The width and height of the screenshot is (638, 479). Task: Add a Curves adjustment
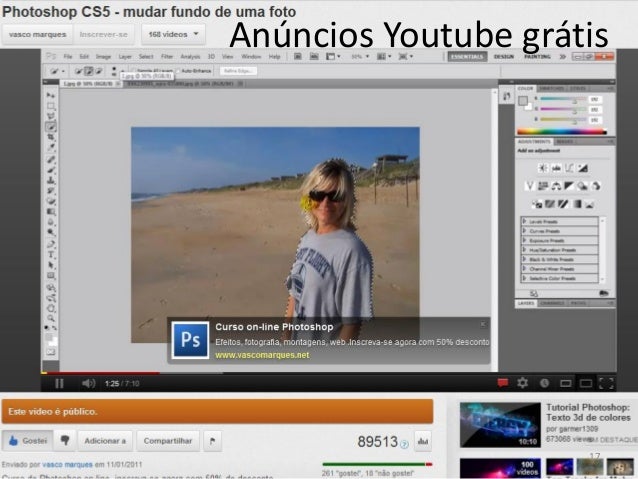(x=569, y=168)
